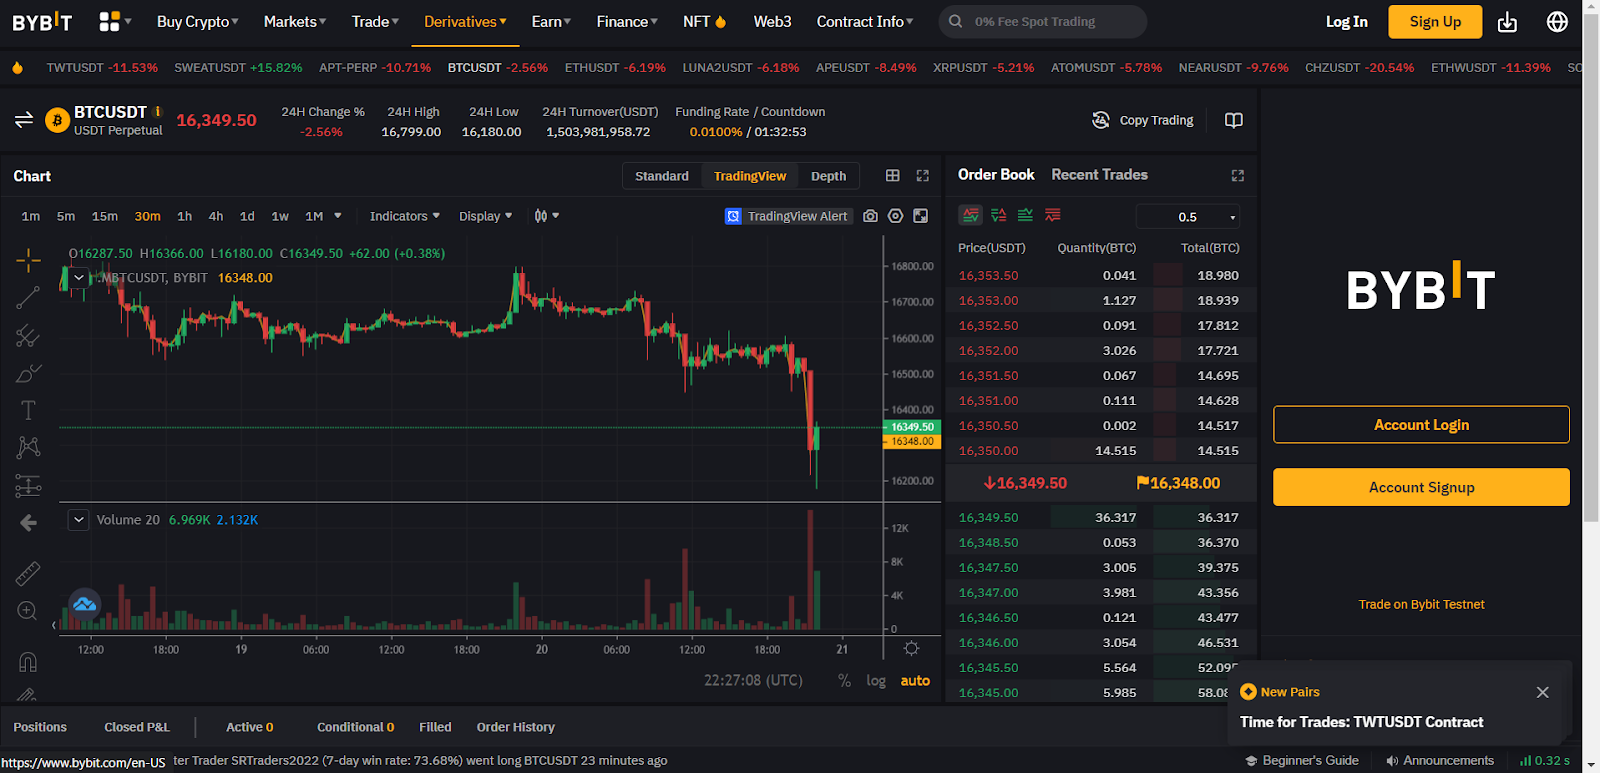Select the ruler measure tool
Screen dimensions: 1600x773
28,573
